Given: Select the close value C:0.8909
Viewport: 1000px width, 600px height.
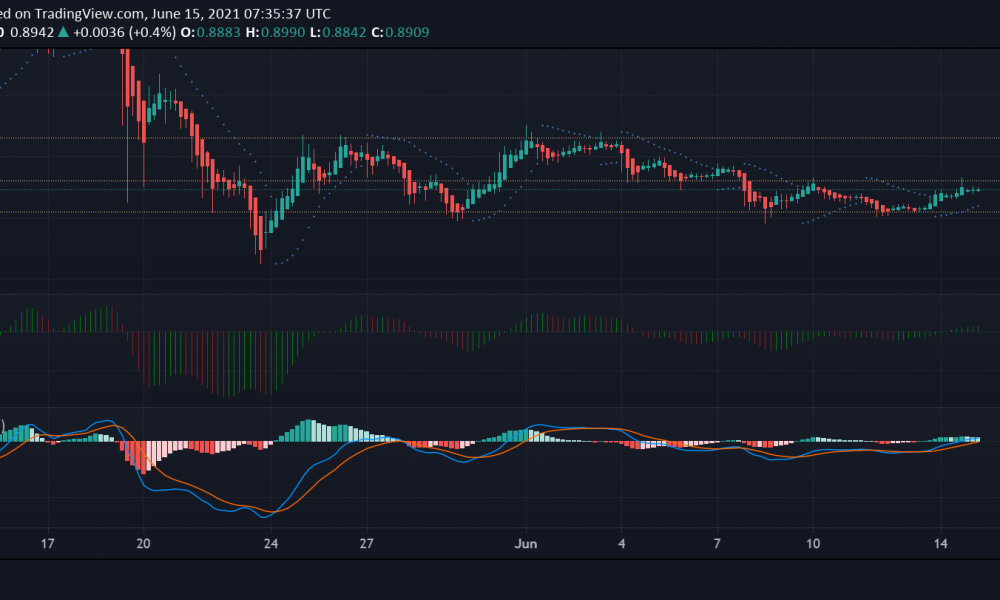Looking at the screenshot, I should (400, 32).
